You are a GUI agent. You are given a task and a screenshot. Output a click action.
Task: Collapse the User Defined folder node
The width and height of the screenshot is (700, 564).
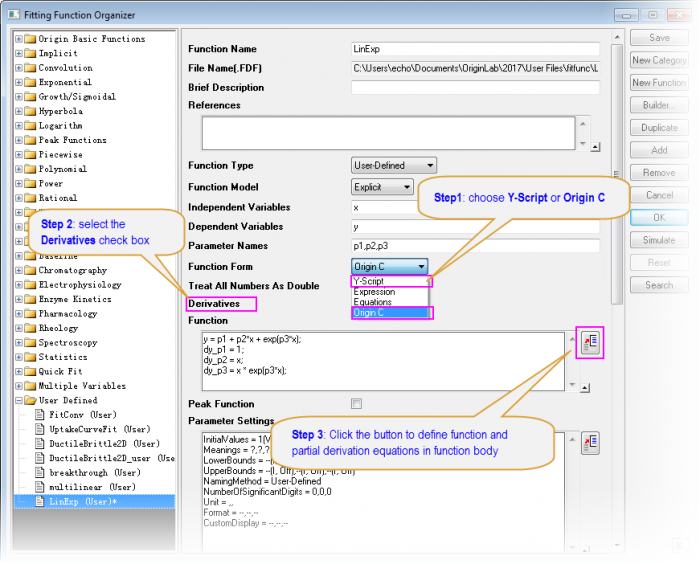click(19, 400)
